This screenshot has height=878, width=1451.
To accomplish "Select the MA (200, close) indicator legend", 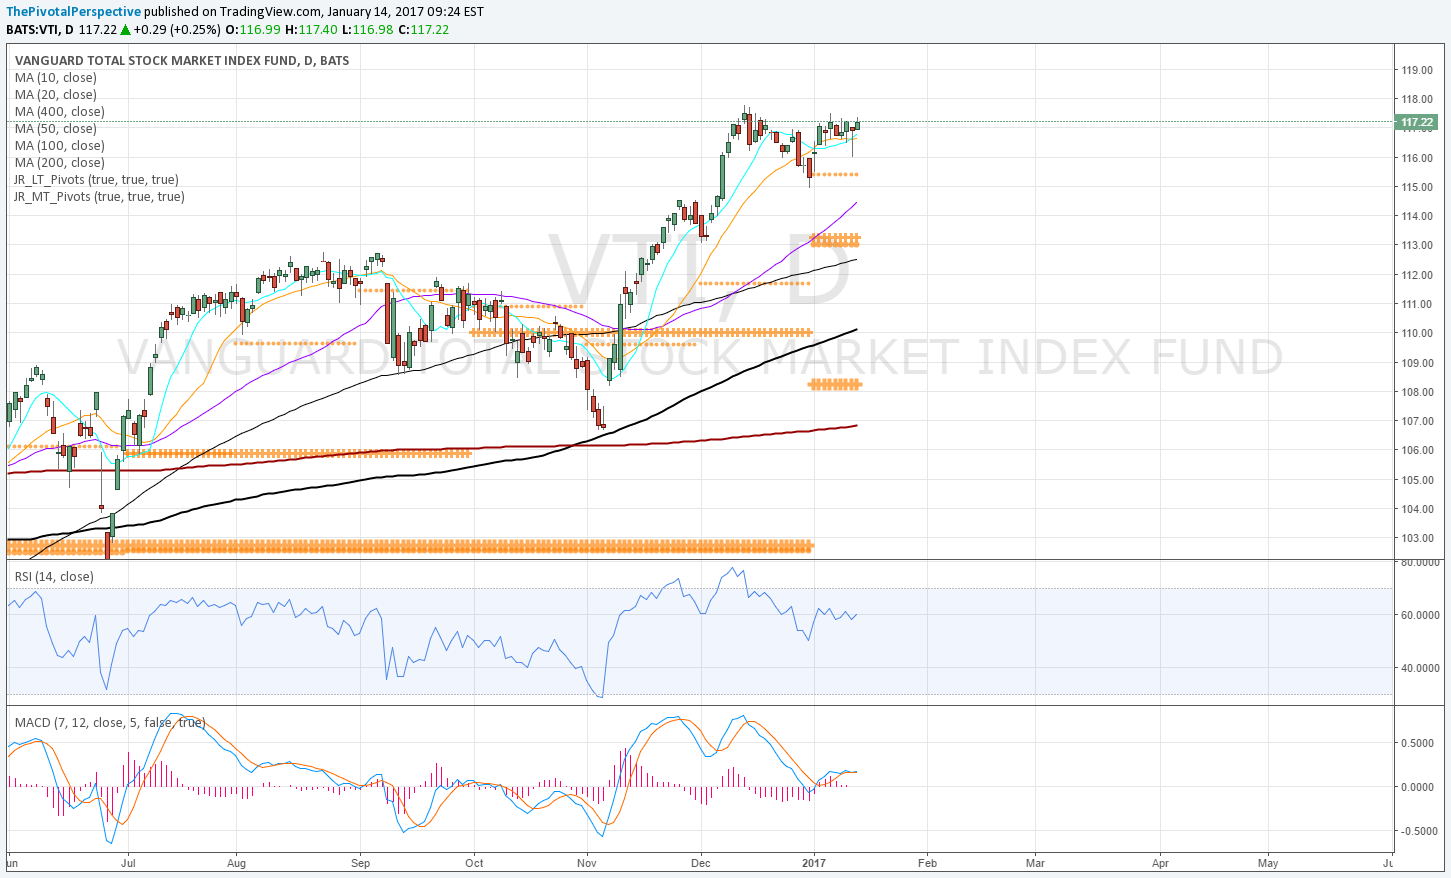I will [60, 163].
